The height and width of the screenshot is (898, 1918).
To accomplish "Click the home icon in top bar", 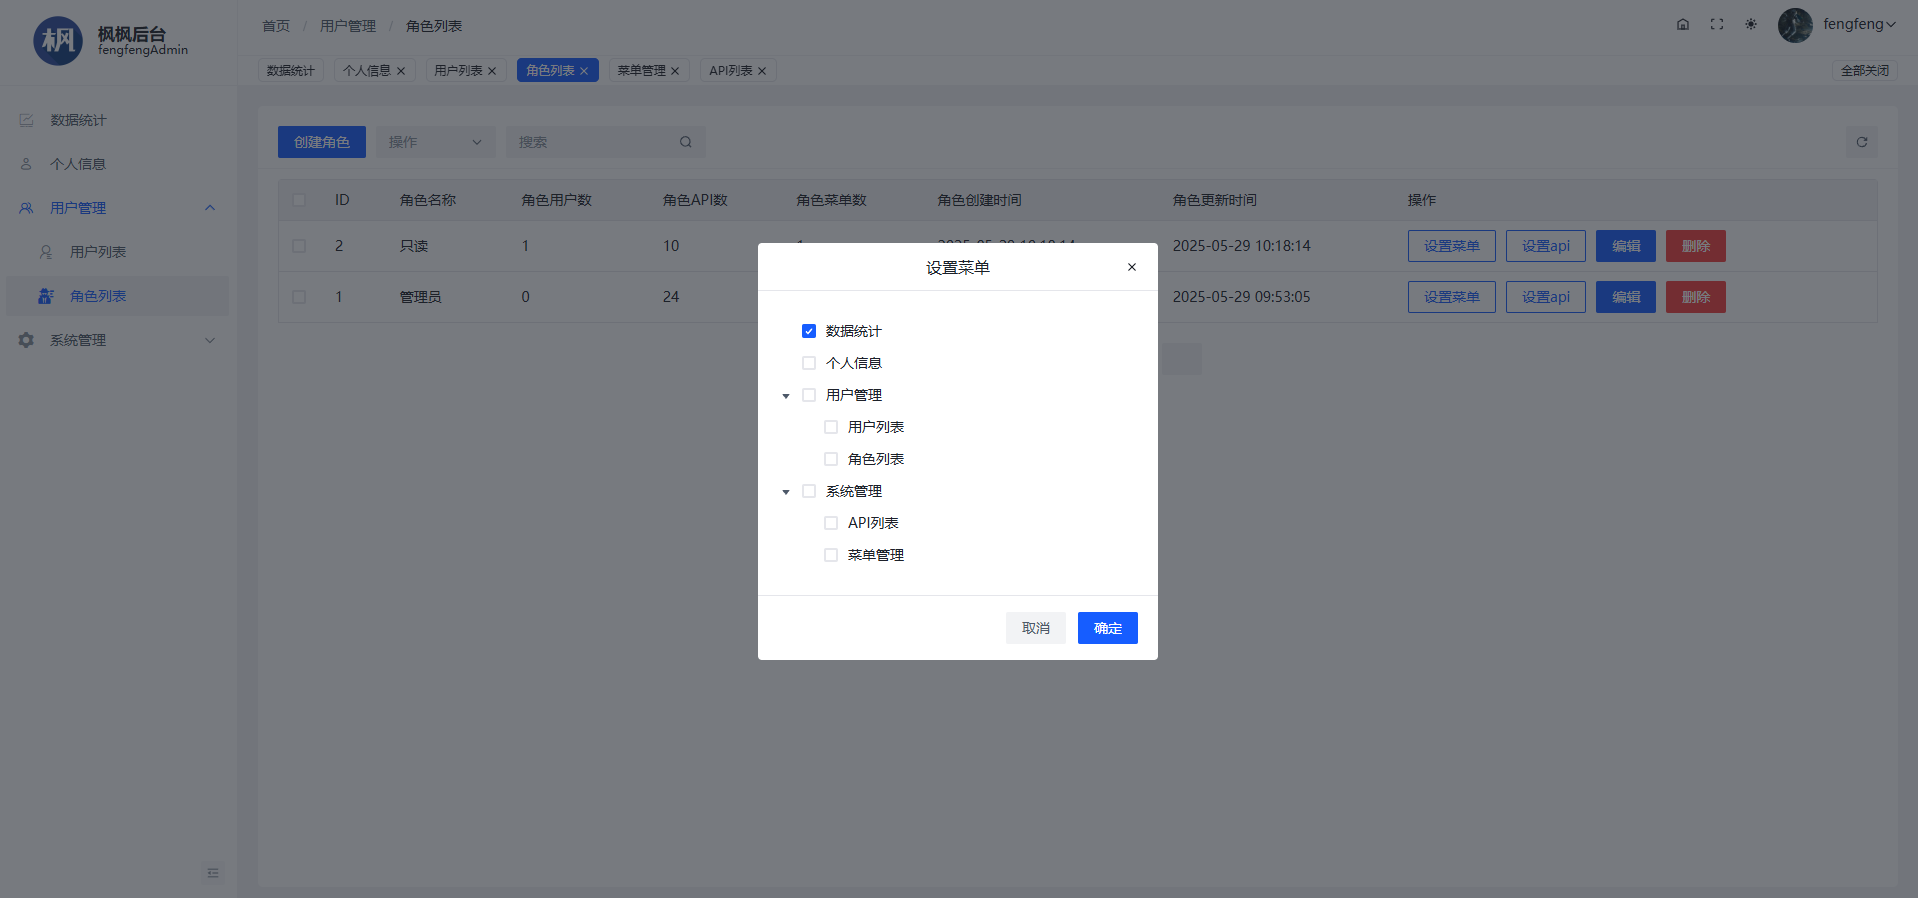I will 1683,24.
